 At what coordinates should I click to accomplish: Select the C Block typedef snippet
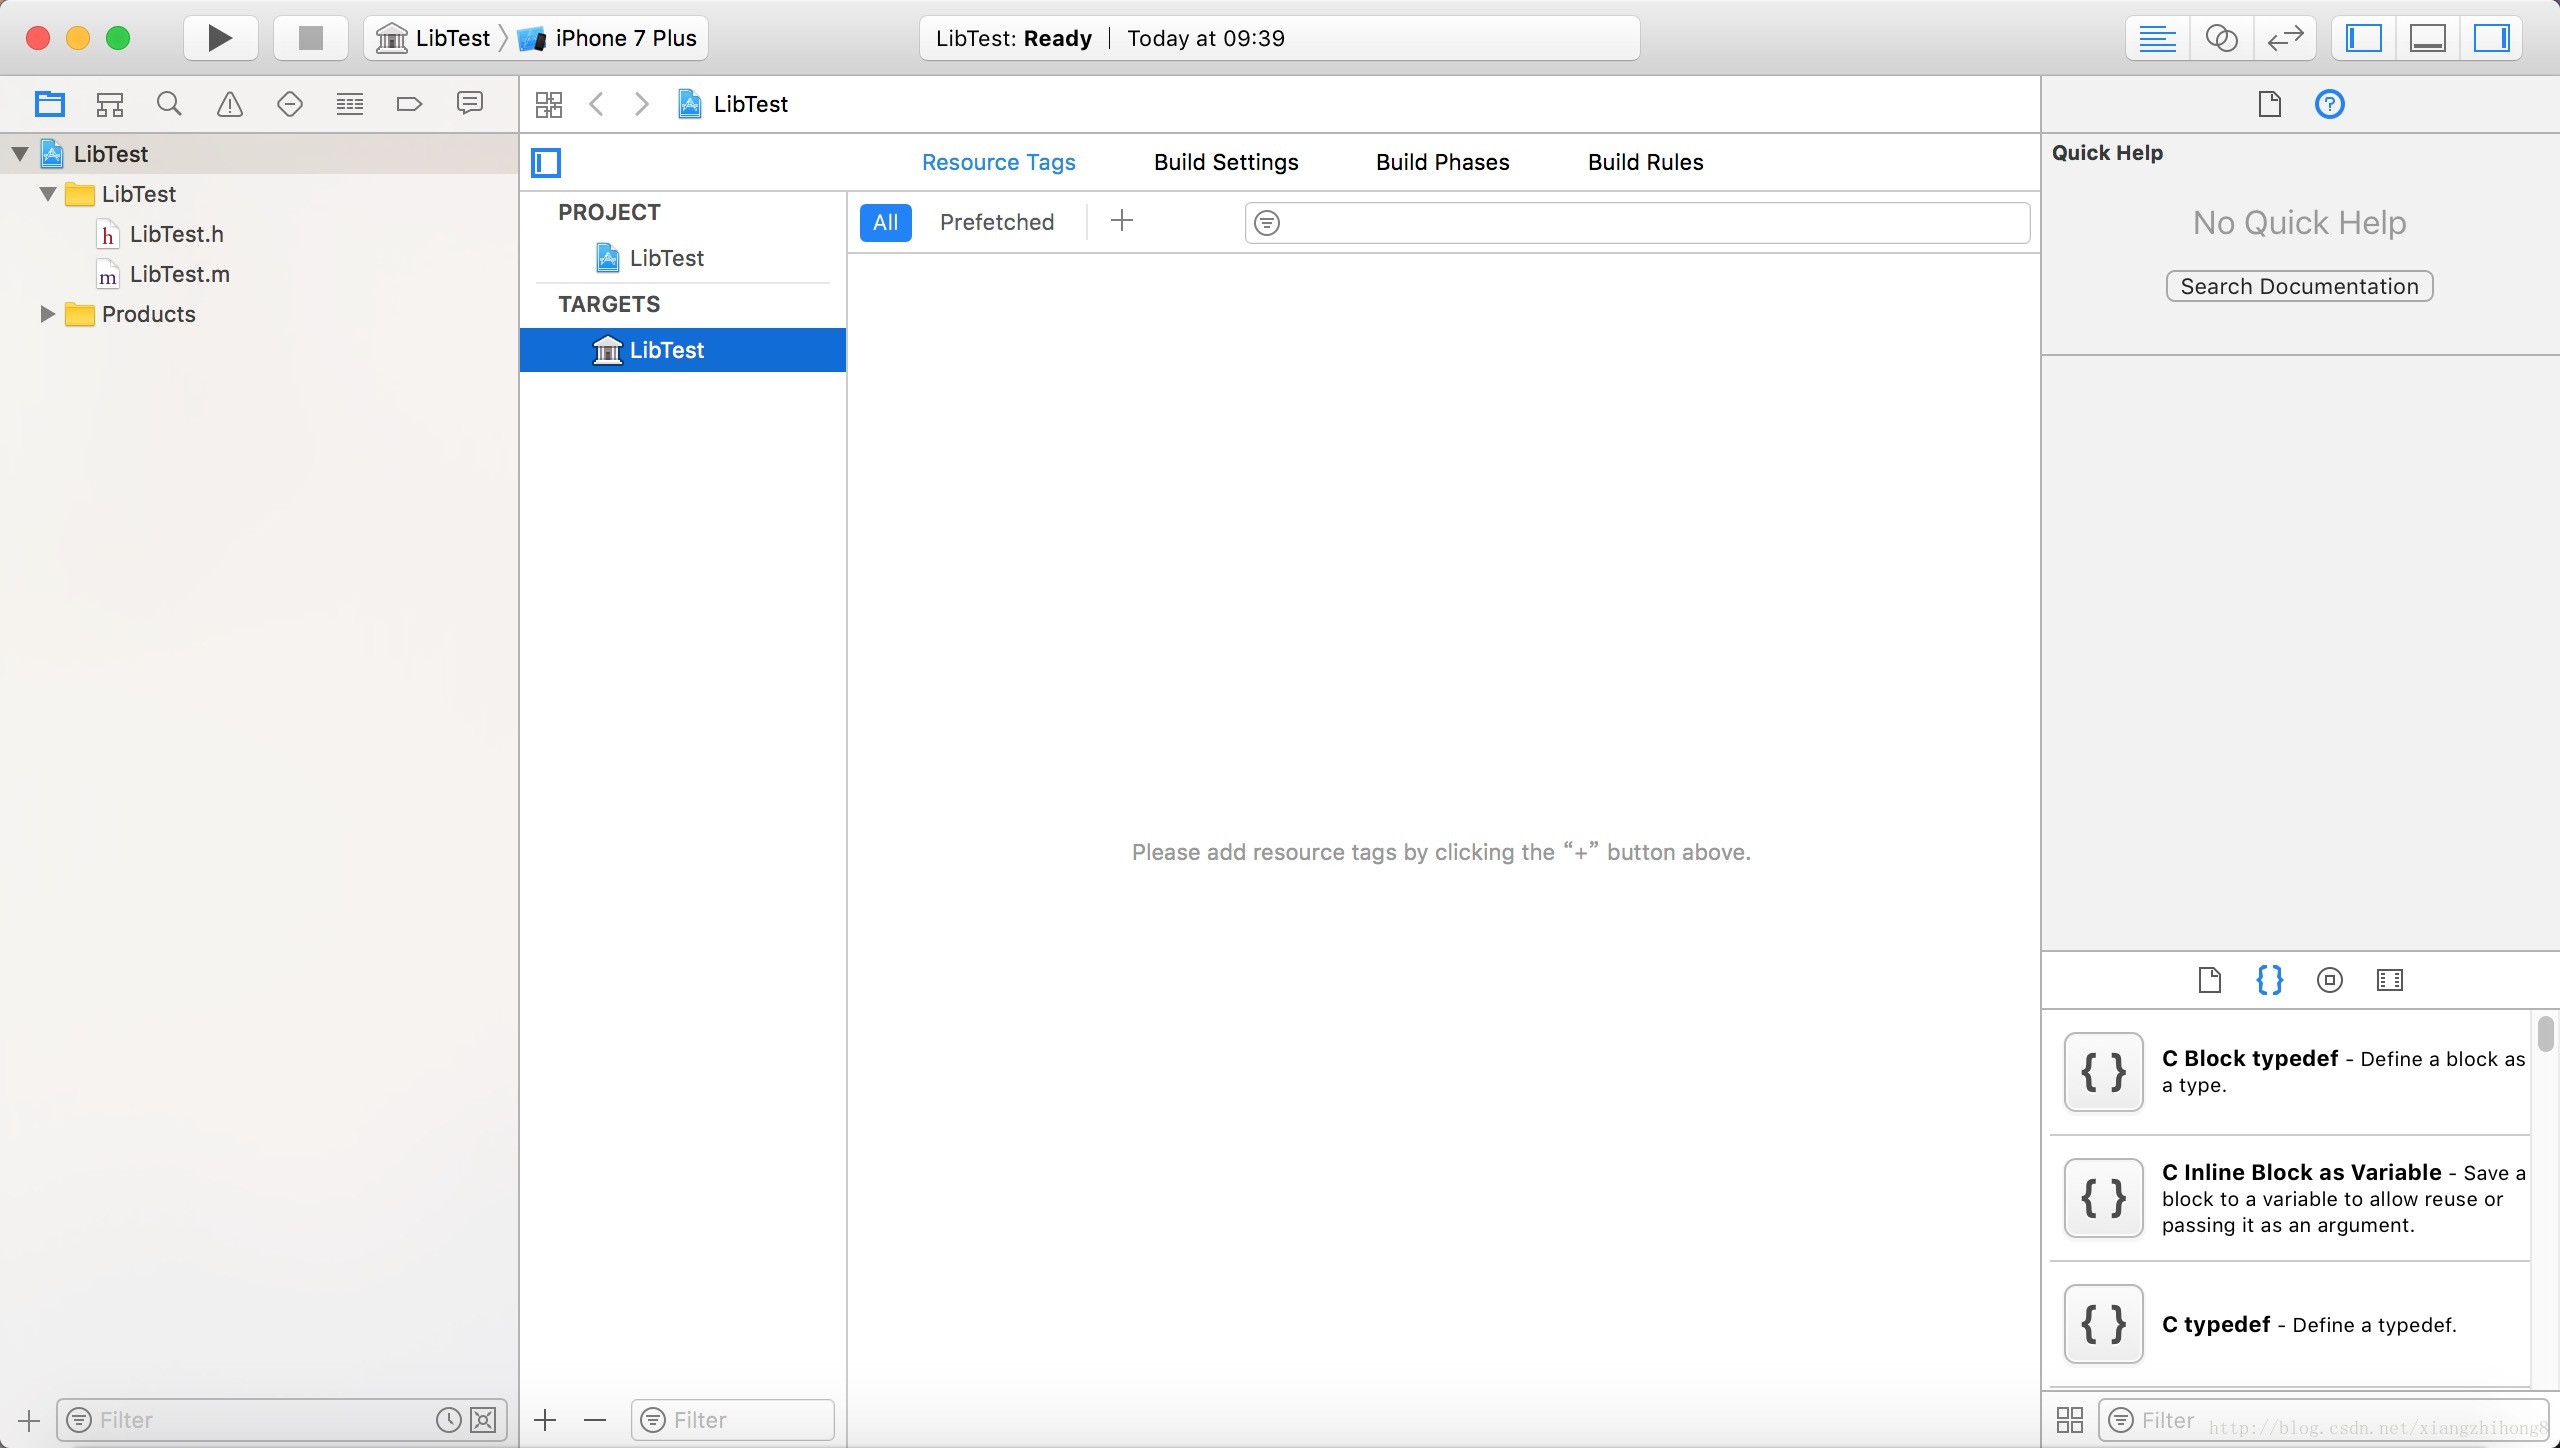2290,1072
